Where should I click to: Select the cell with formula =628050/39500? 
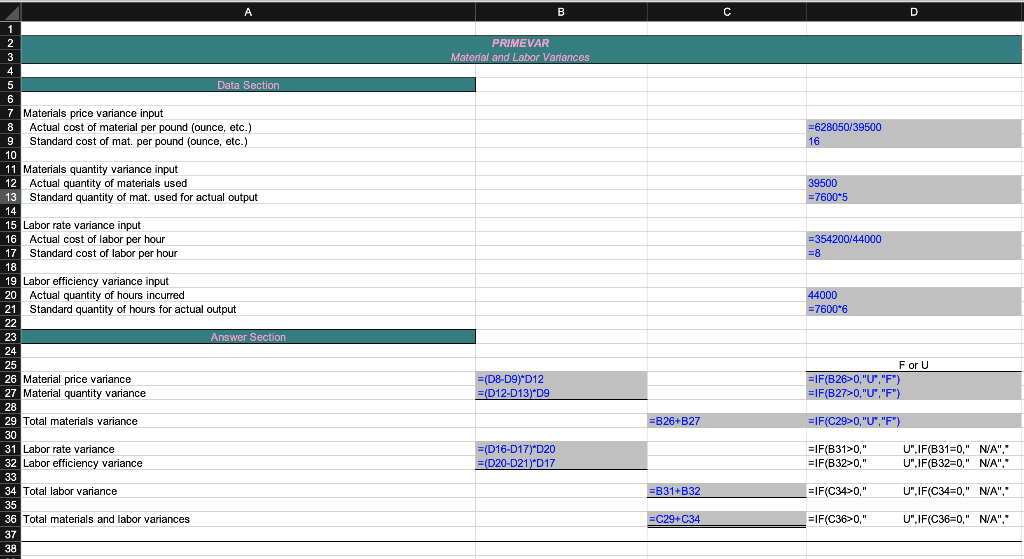coord(914,127)
